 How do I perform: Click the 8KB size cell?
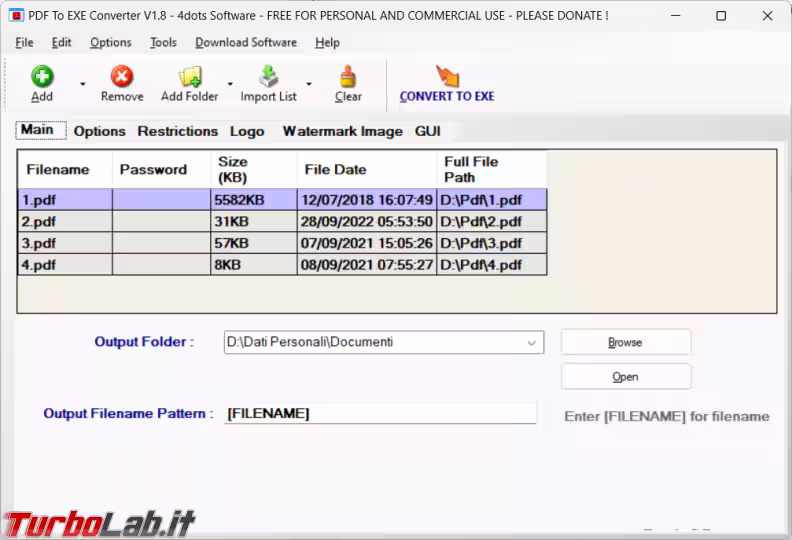click(x=254, y=265)
